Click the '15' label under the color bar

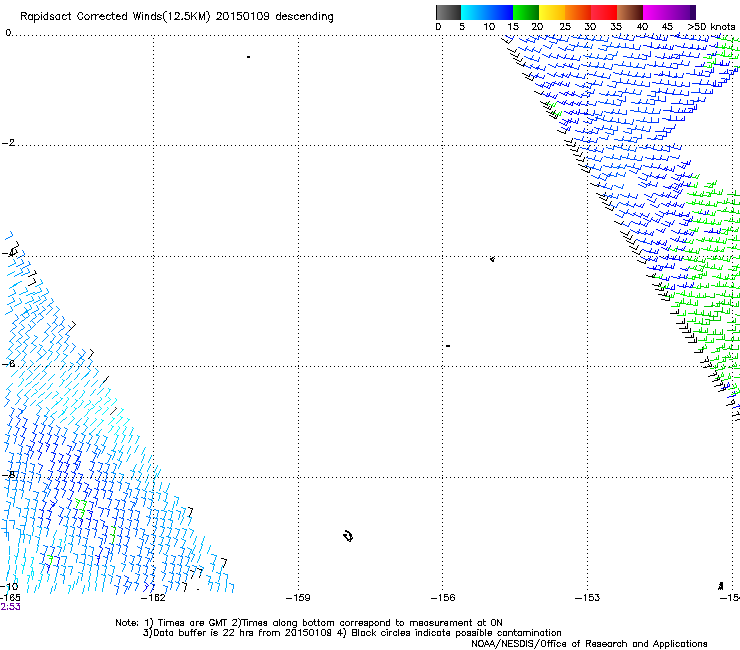pos(513,27)
